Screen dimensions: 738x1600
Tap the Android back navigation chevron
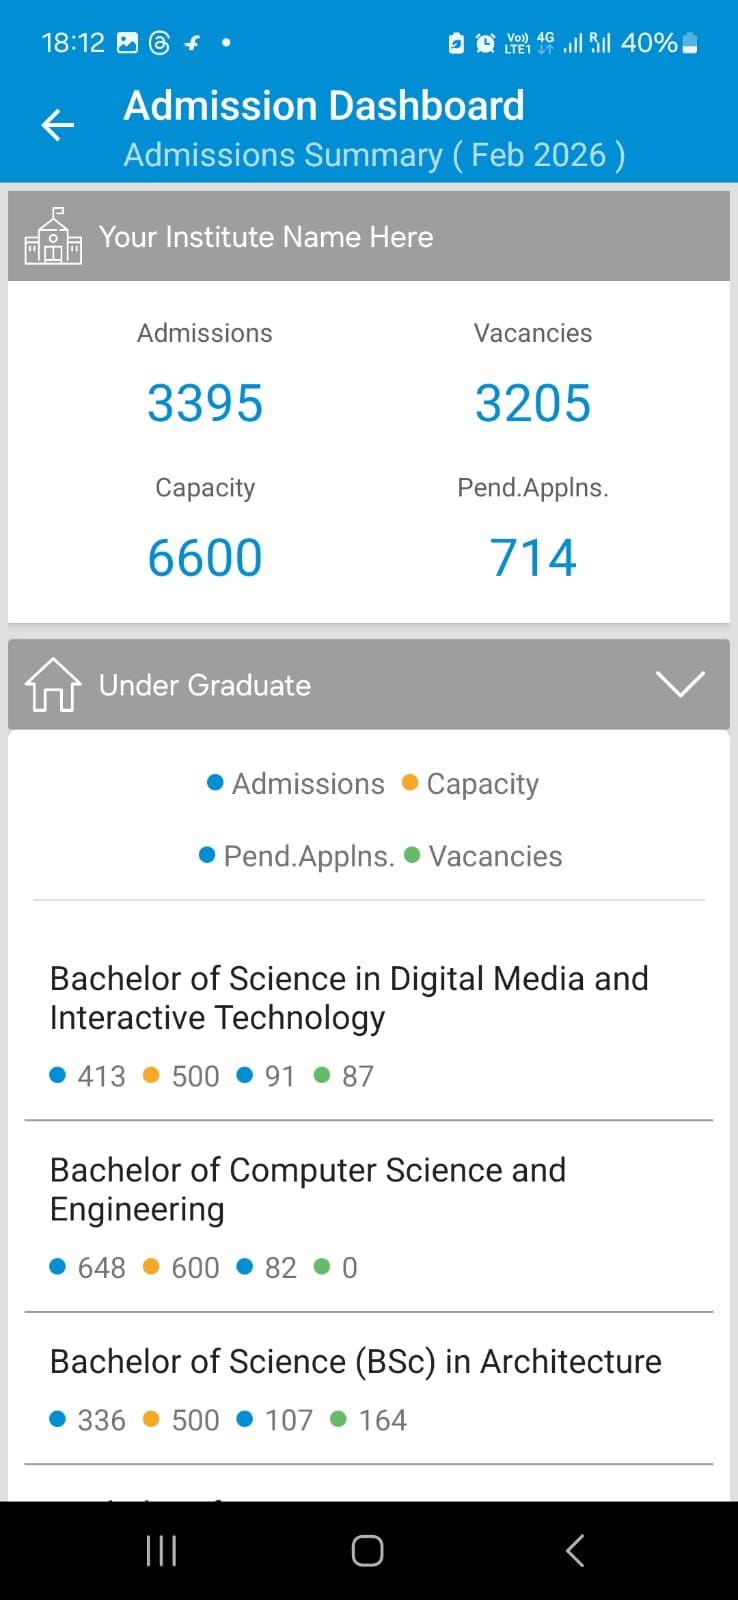pyautogui.click(x=575, y=1551)
